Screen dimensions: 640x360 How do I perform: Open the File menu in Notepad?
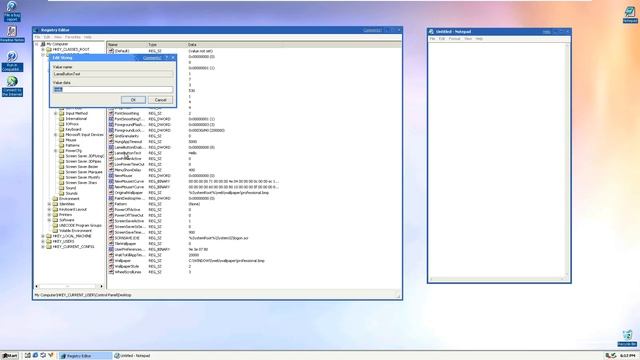tap(432, 39)
